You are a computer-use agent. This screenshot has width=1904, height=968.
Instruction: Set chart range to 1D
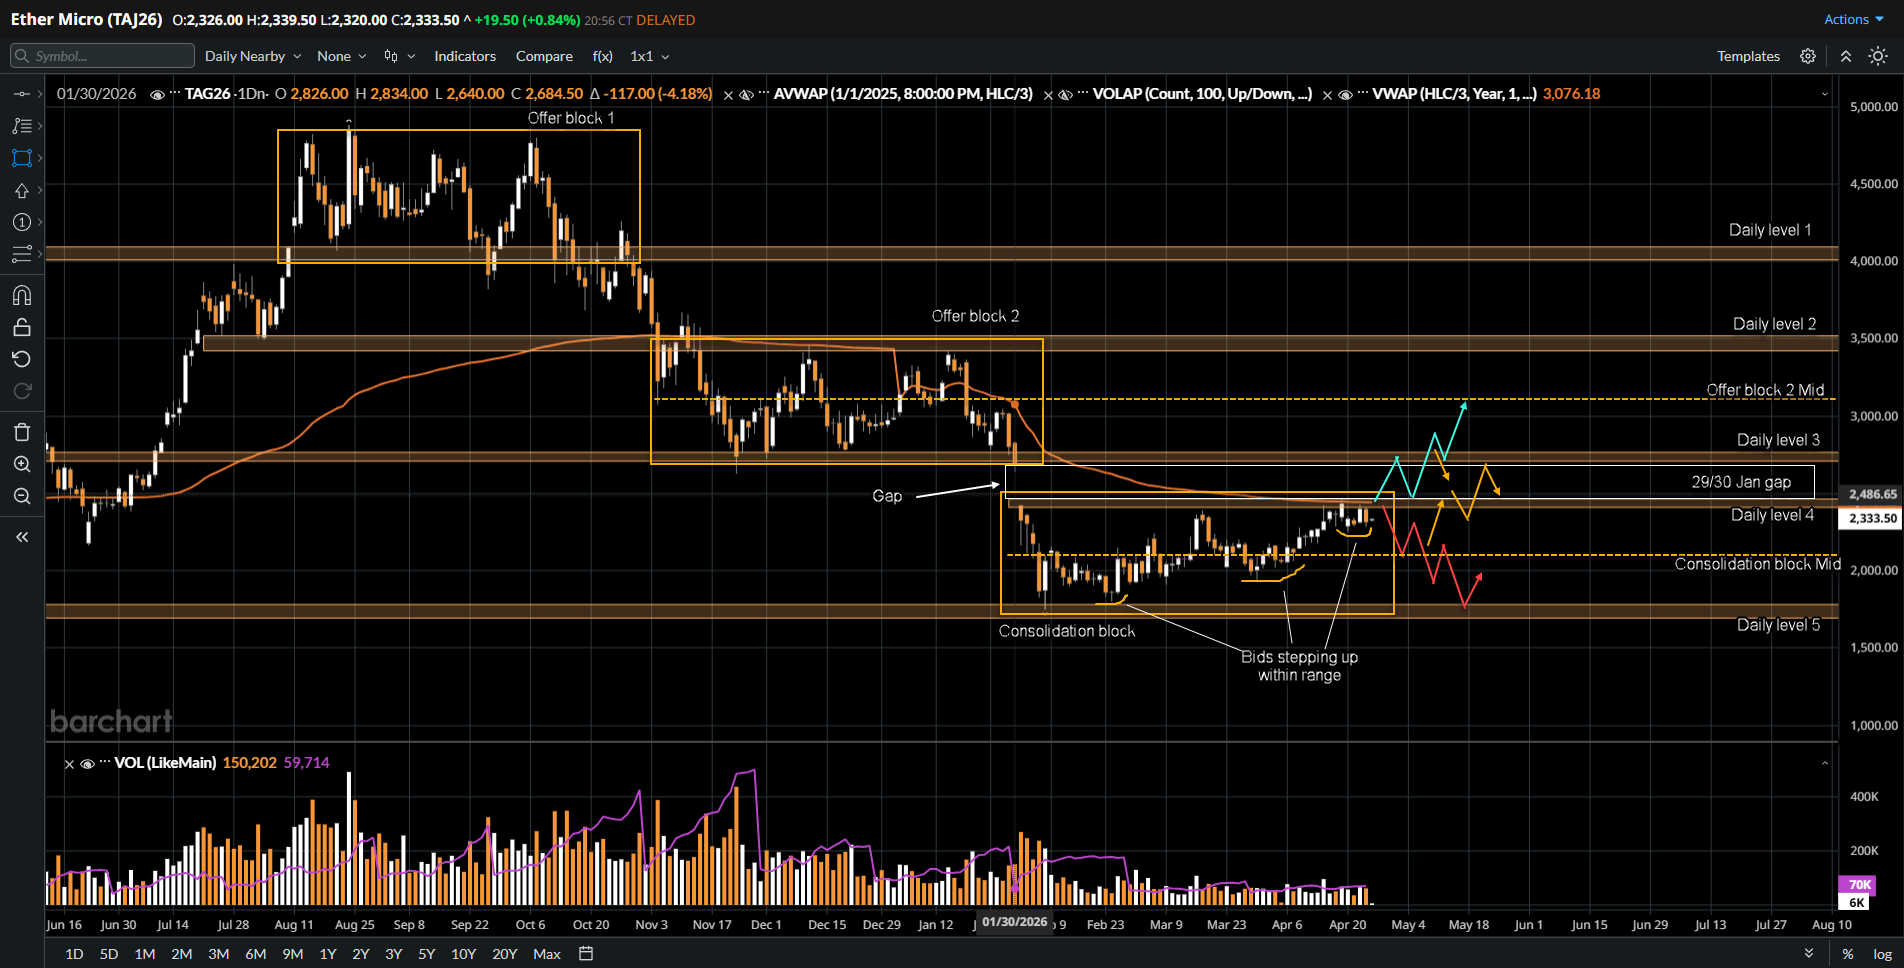click(74, 954)
